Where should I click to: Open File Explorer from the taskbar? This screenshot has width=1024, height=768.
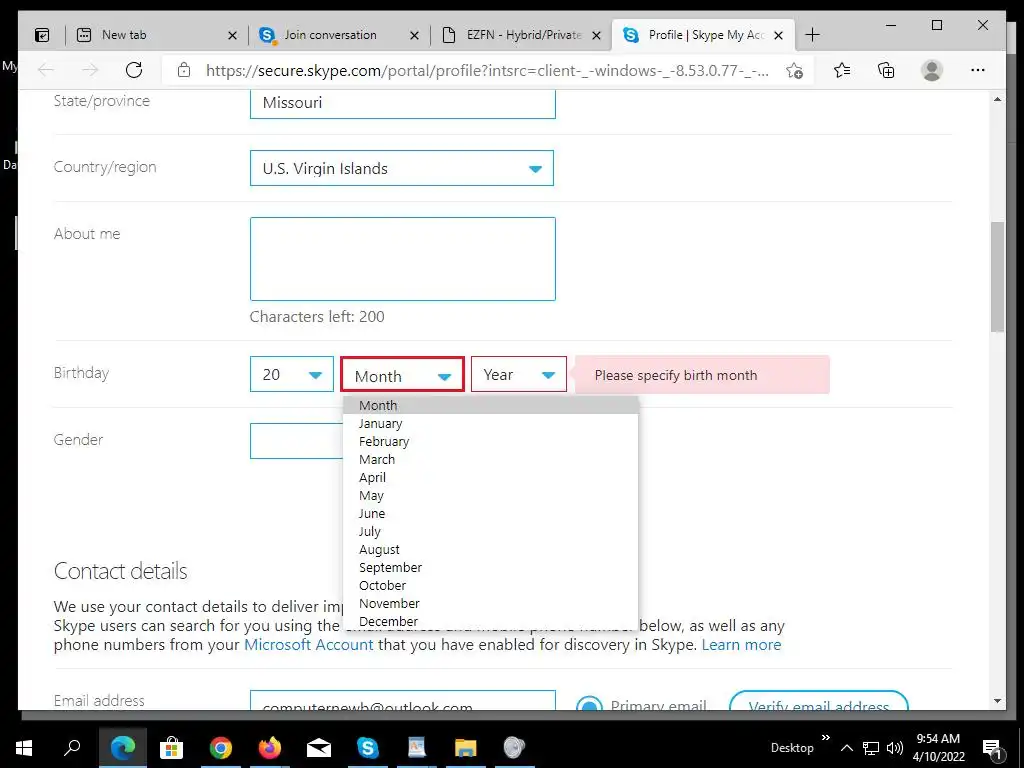click(x=466, y=748)
